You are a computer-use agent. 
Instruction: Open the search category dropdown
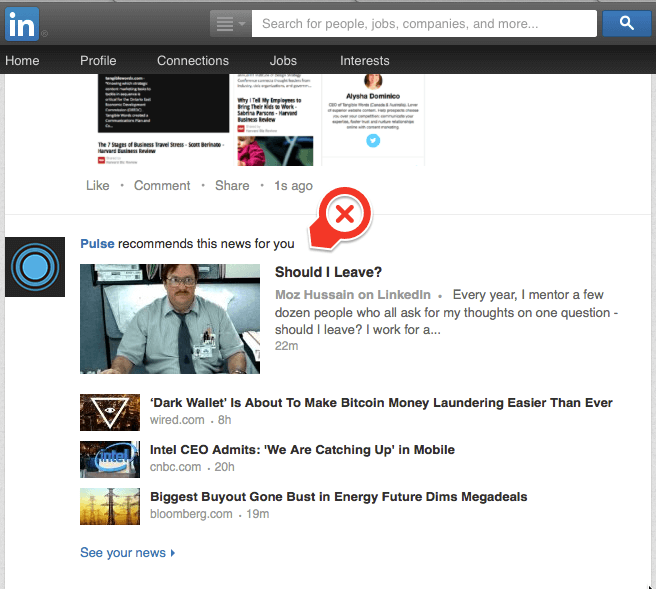(229, 23)
